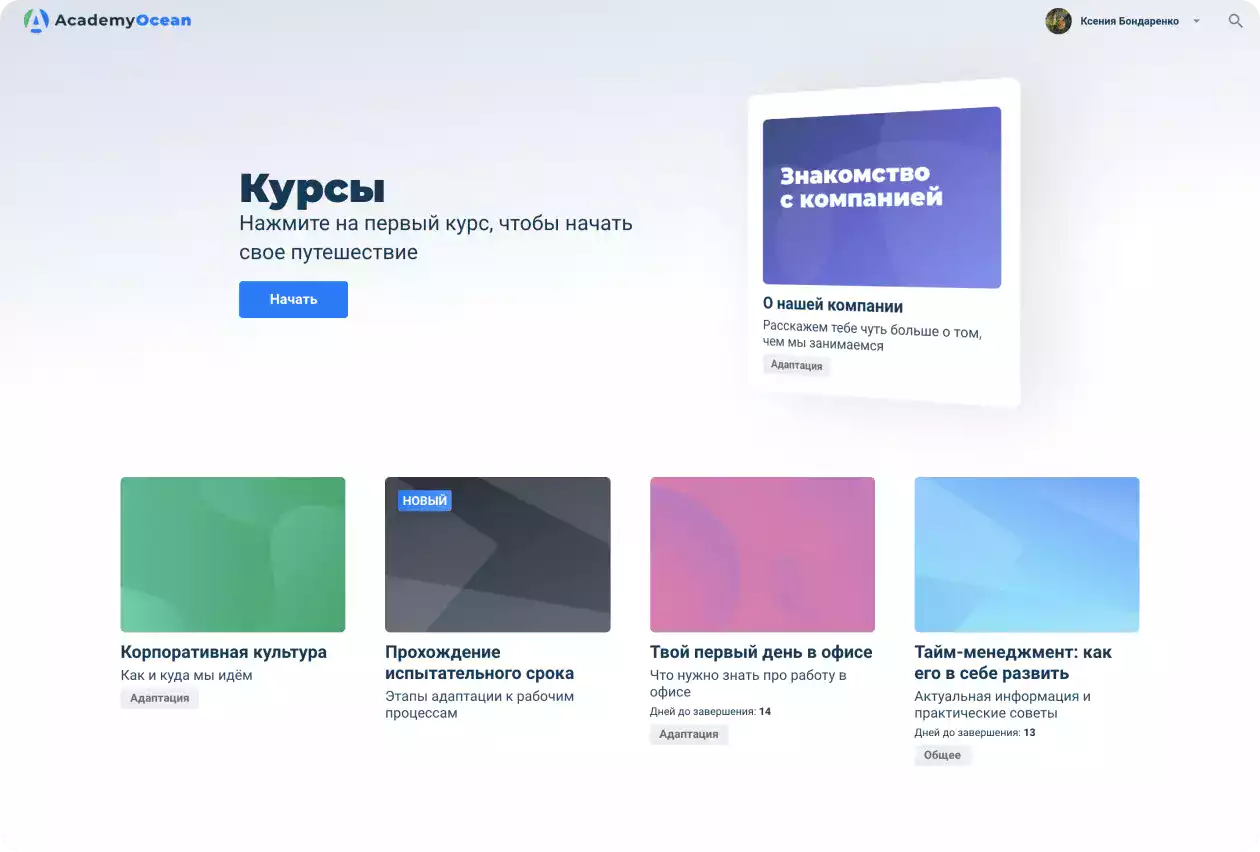Click the user avatar of Ксения Бондаренко
Screen dimensions: 1260x852
click(x=1057, y=20)
